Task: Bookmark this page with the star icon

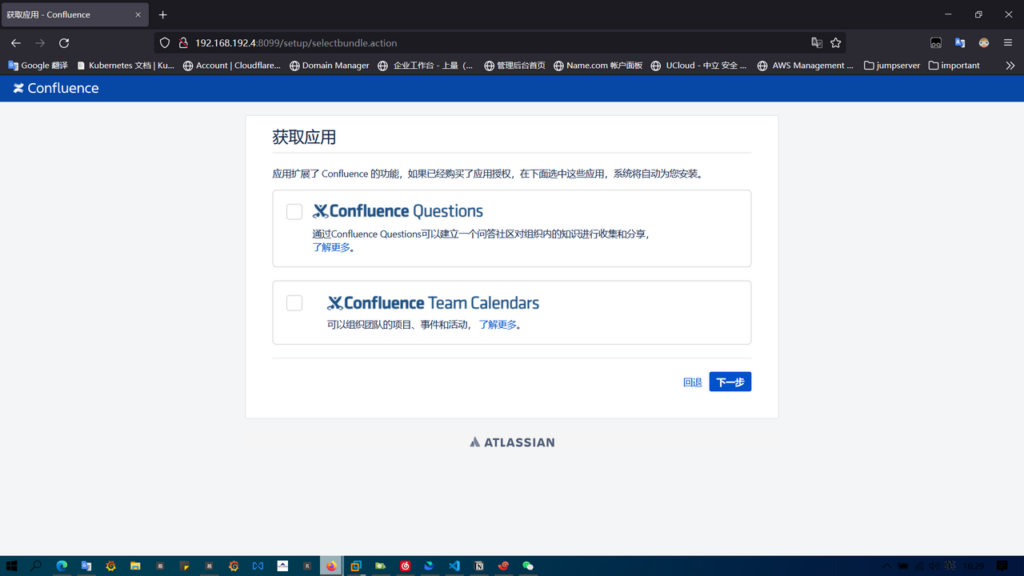Action: 836,43
